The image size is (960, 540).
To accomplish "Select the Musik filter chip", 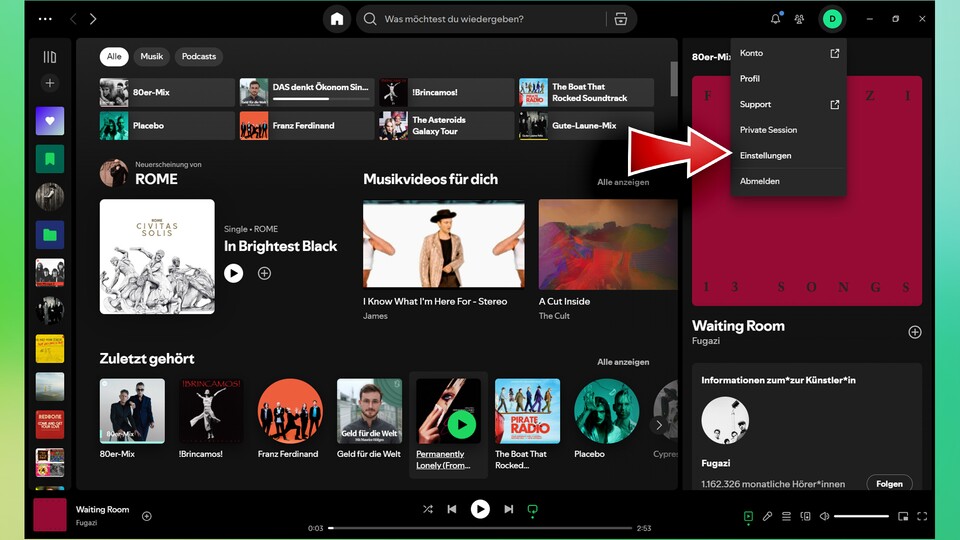I will click(x=151, y=56).
